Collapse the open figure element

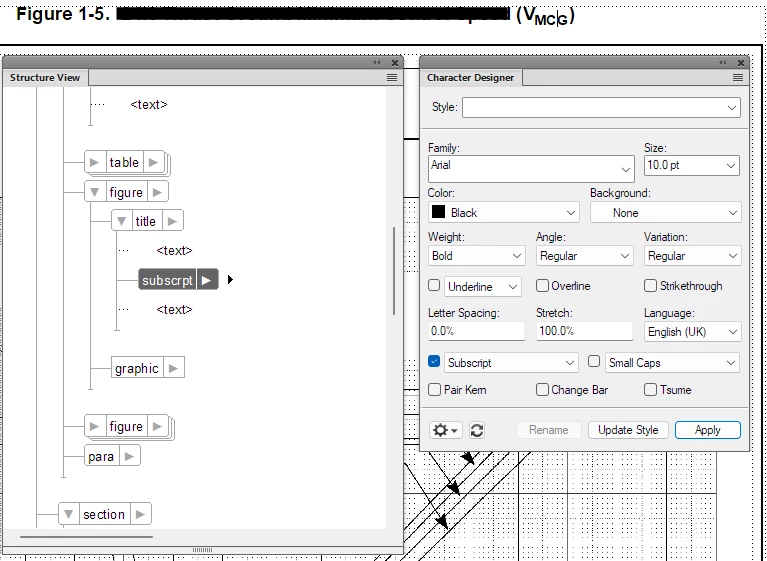point(95,192)
